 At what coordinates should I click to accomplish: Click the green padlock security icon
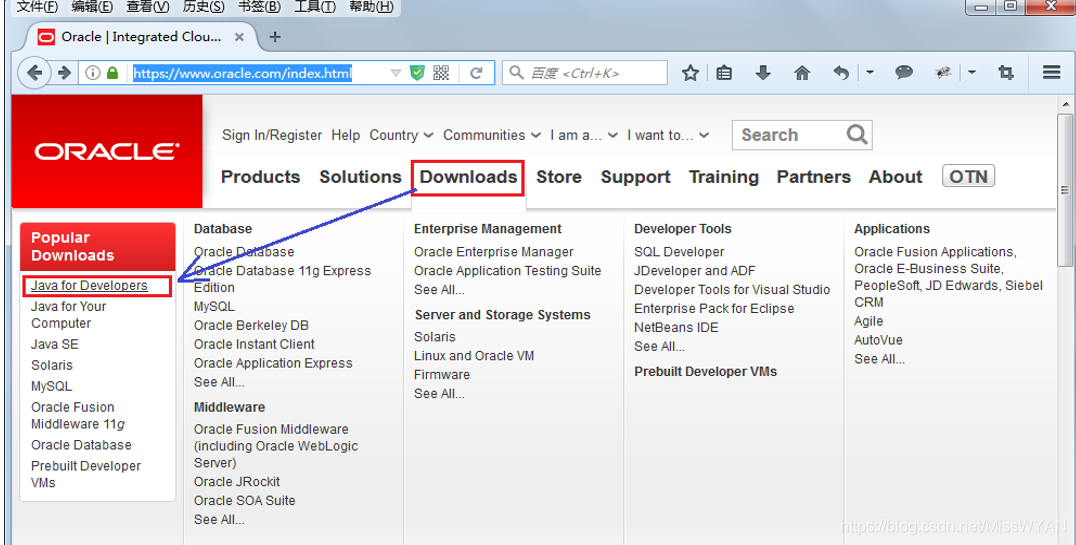tap(113, 73)
